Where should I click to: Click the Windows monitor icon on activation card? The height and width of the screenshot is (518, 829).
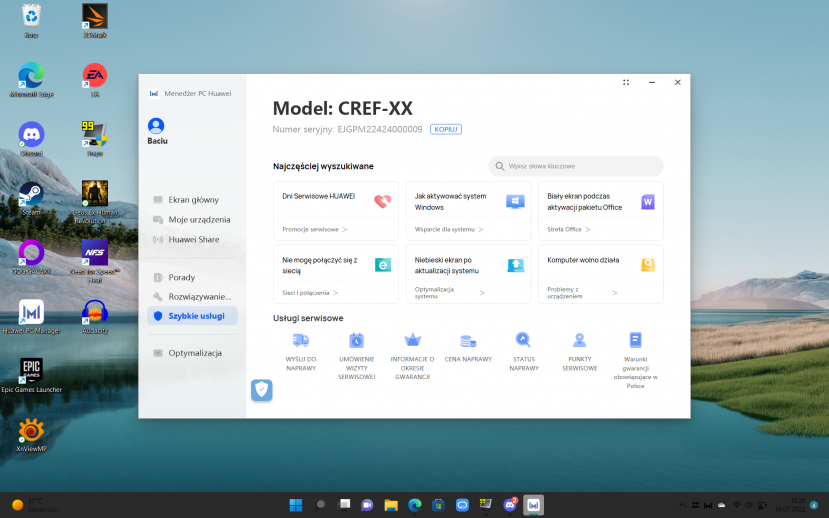point(515,201)
